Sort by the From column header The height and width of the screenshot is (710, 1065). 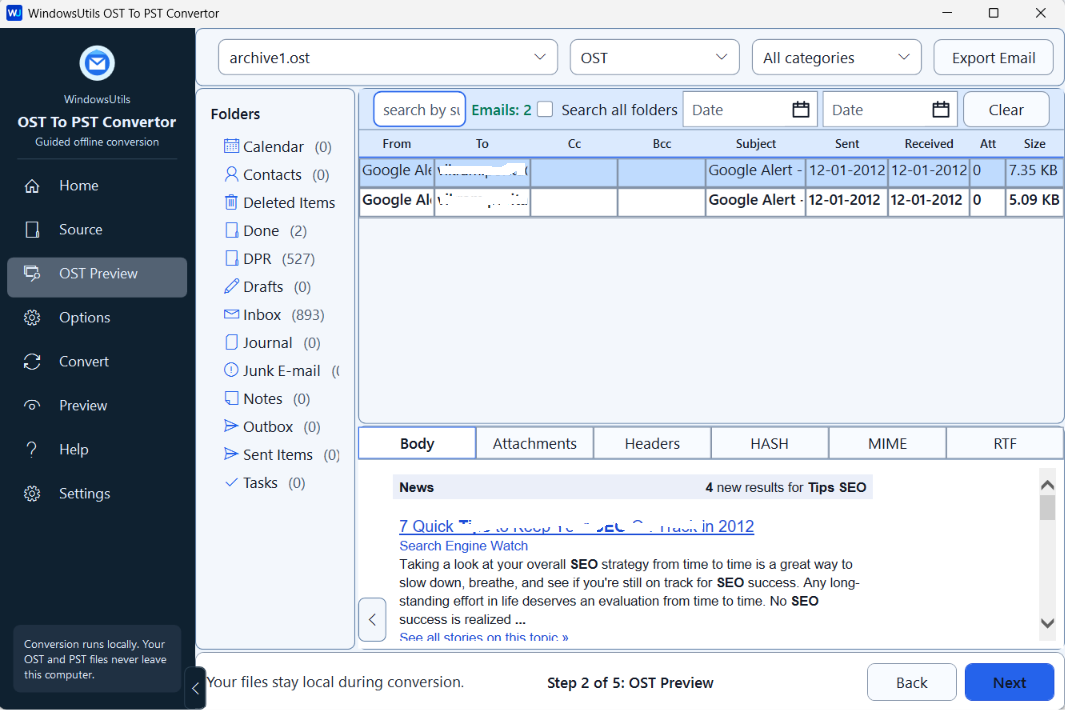click(397, 143)
